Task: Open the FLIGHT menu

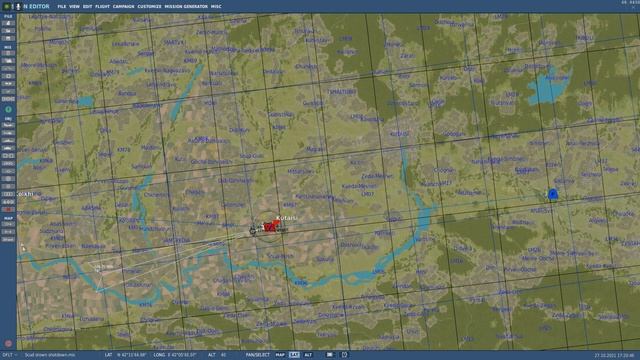Action: [x=102, y=7]
